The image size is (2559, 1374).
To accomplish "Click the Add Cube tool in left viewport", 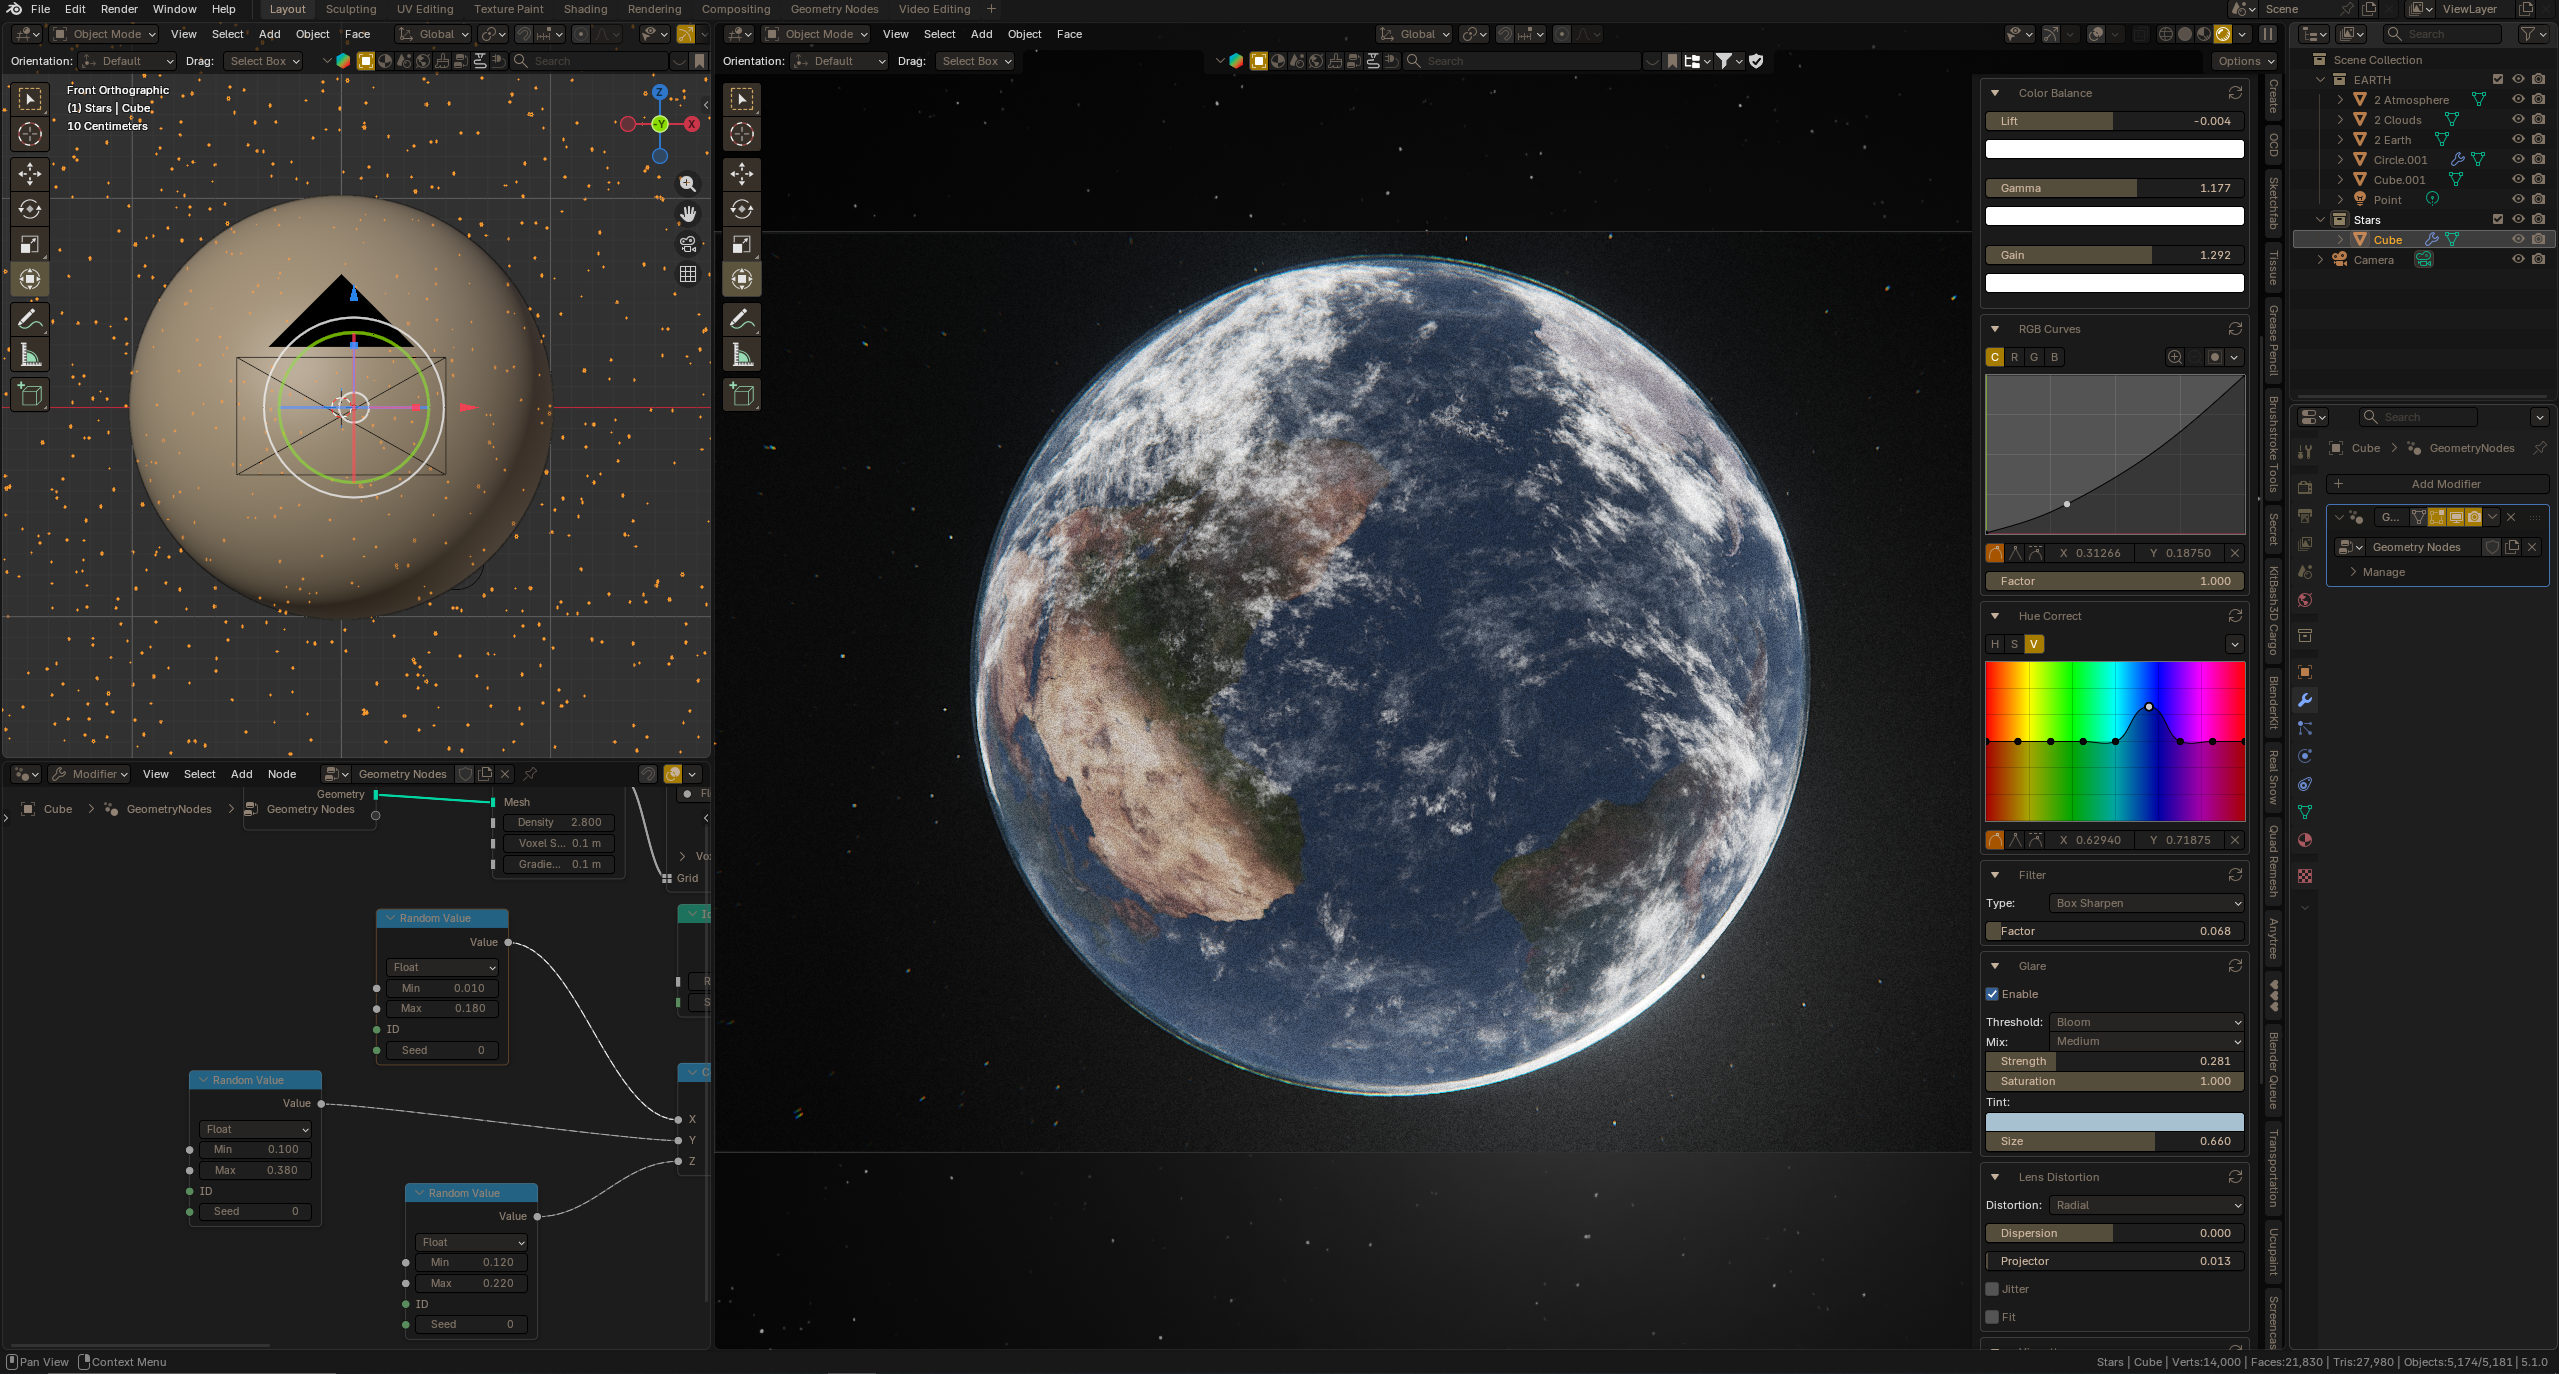I will (30, 394).
